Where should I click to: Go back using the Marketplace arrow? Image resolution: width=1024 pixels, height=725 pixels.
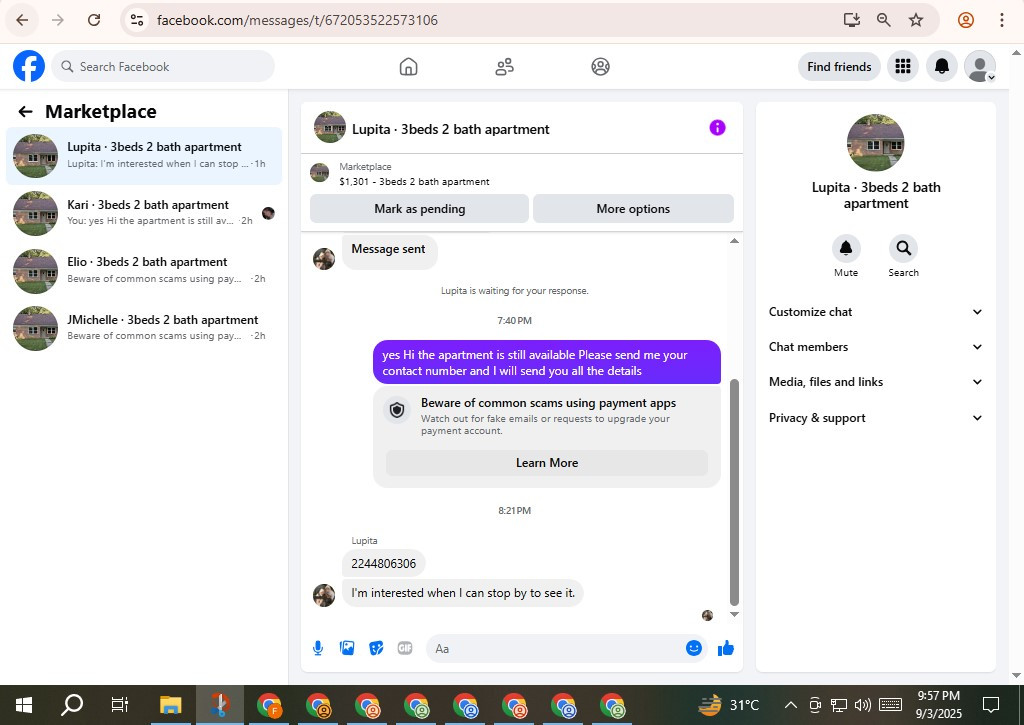[25, 112]
